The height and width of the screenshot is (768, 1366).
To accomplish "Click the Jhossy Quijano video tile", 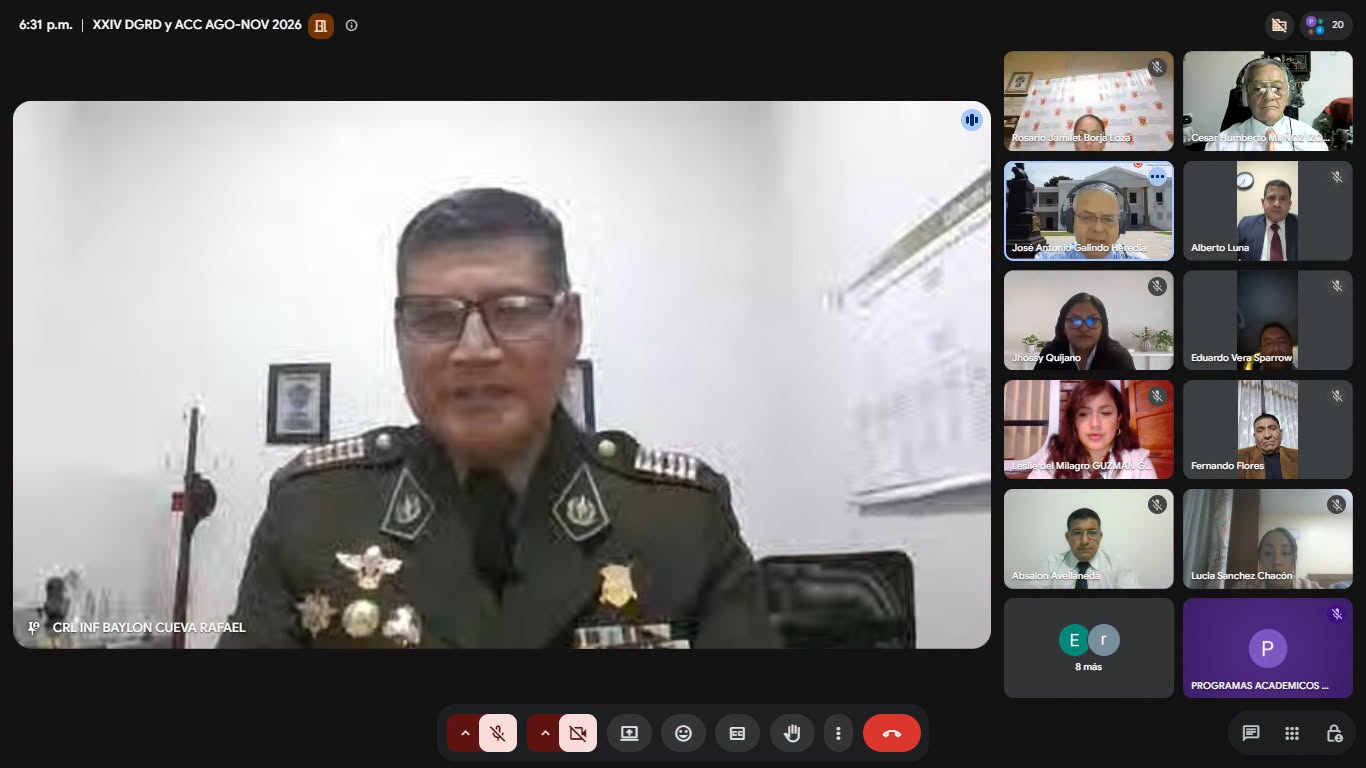I will coord(1089,320).
